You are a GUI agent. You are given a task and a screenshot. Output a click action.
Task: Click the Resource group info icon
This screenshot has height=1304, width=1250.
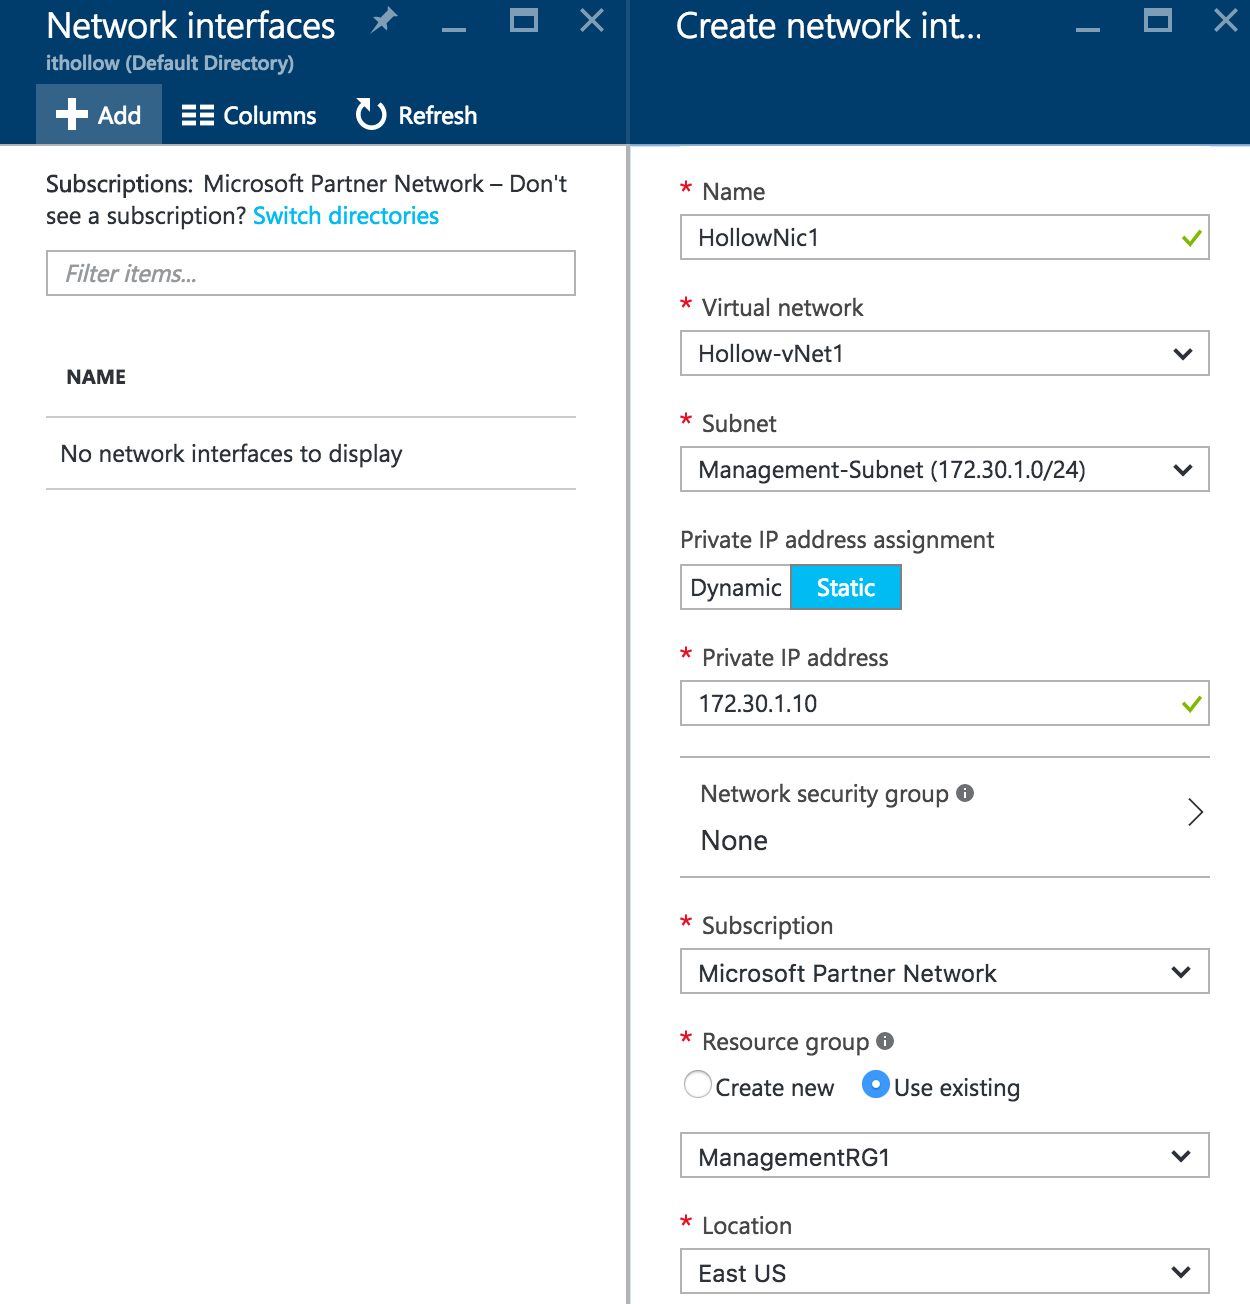[x=885, y=1041]
